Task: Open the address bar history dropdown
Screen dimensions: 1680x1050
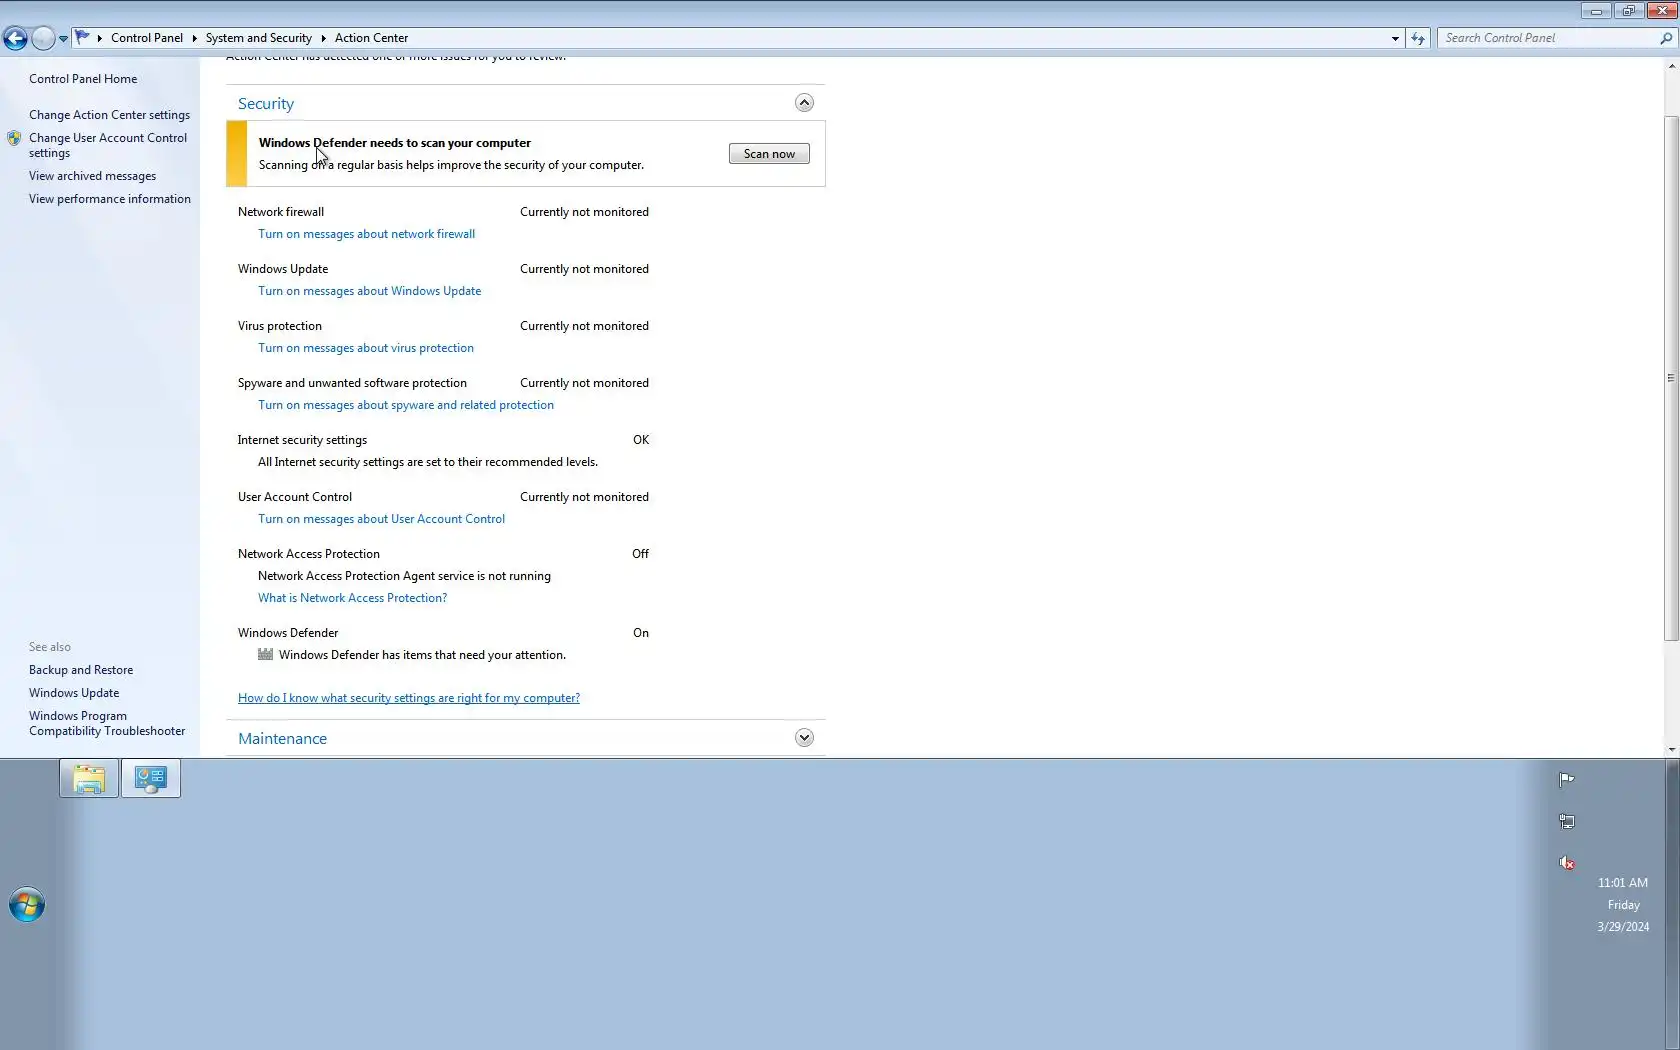Action: pos(1395,38)
